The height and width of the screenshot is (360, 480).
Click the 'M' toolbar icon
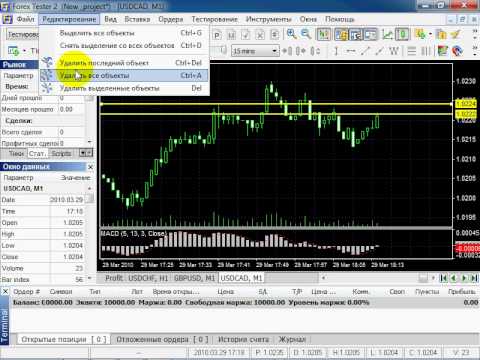[232, 35]
